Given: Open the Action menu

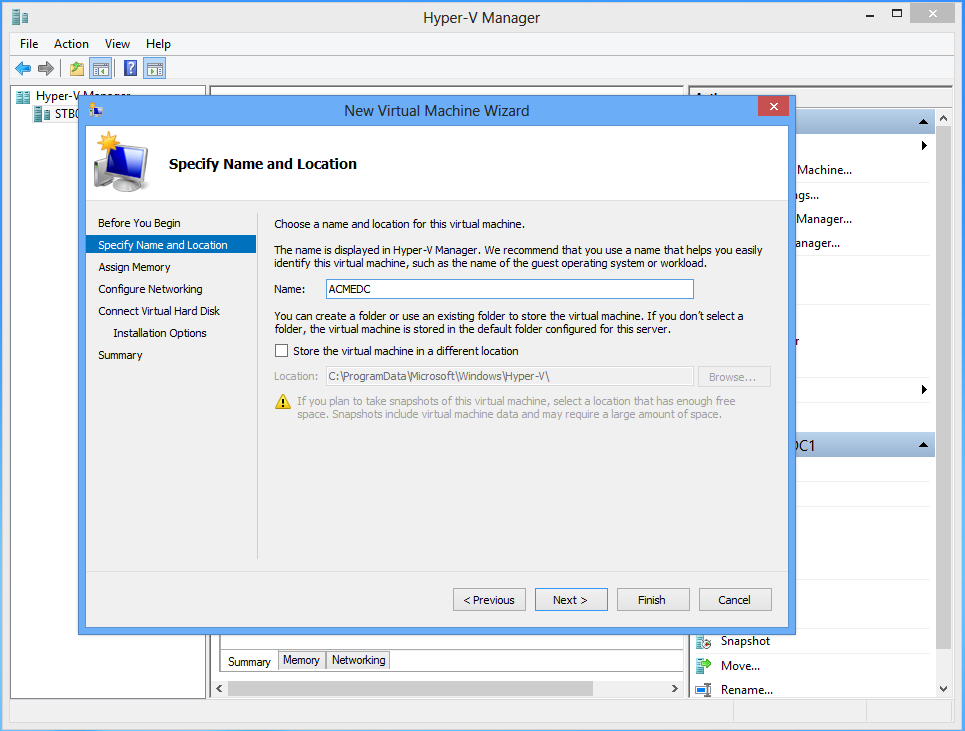Looking at the screenshot, I should (x=71, y=44).
